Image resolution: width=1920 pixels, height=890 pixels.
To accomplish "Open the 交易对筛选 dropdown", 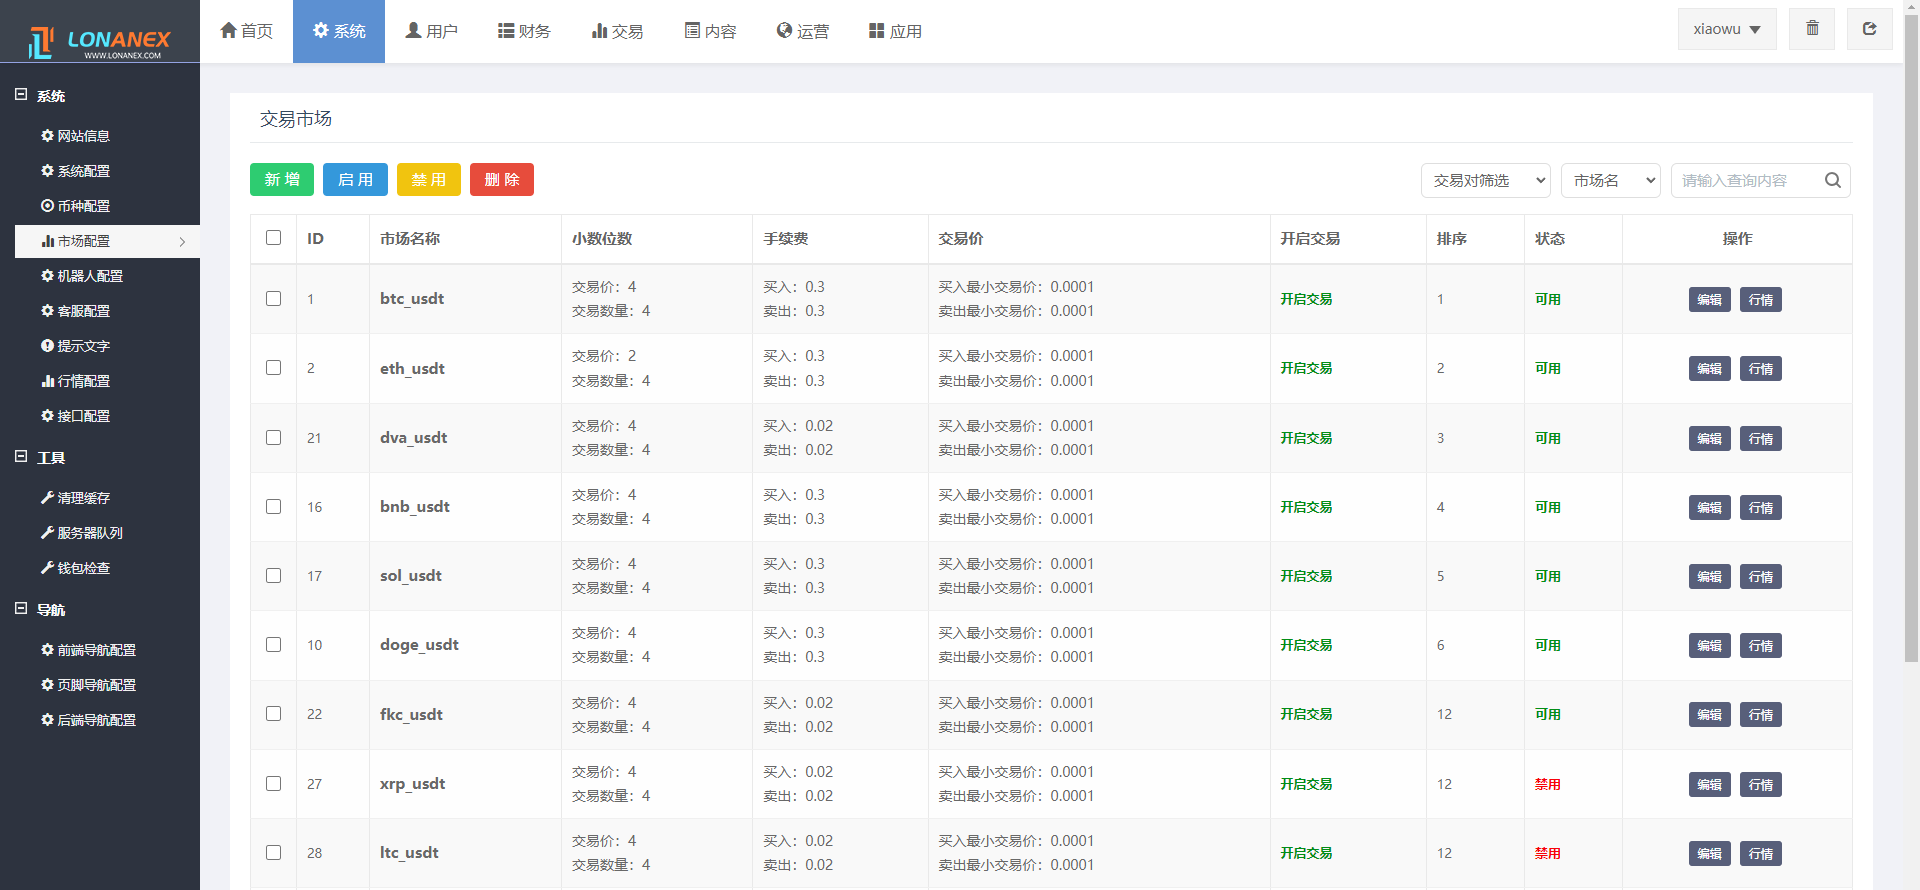I will (x=1485, y=181).
